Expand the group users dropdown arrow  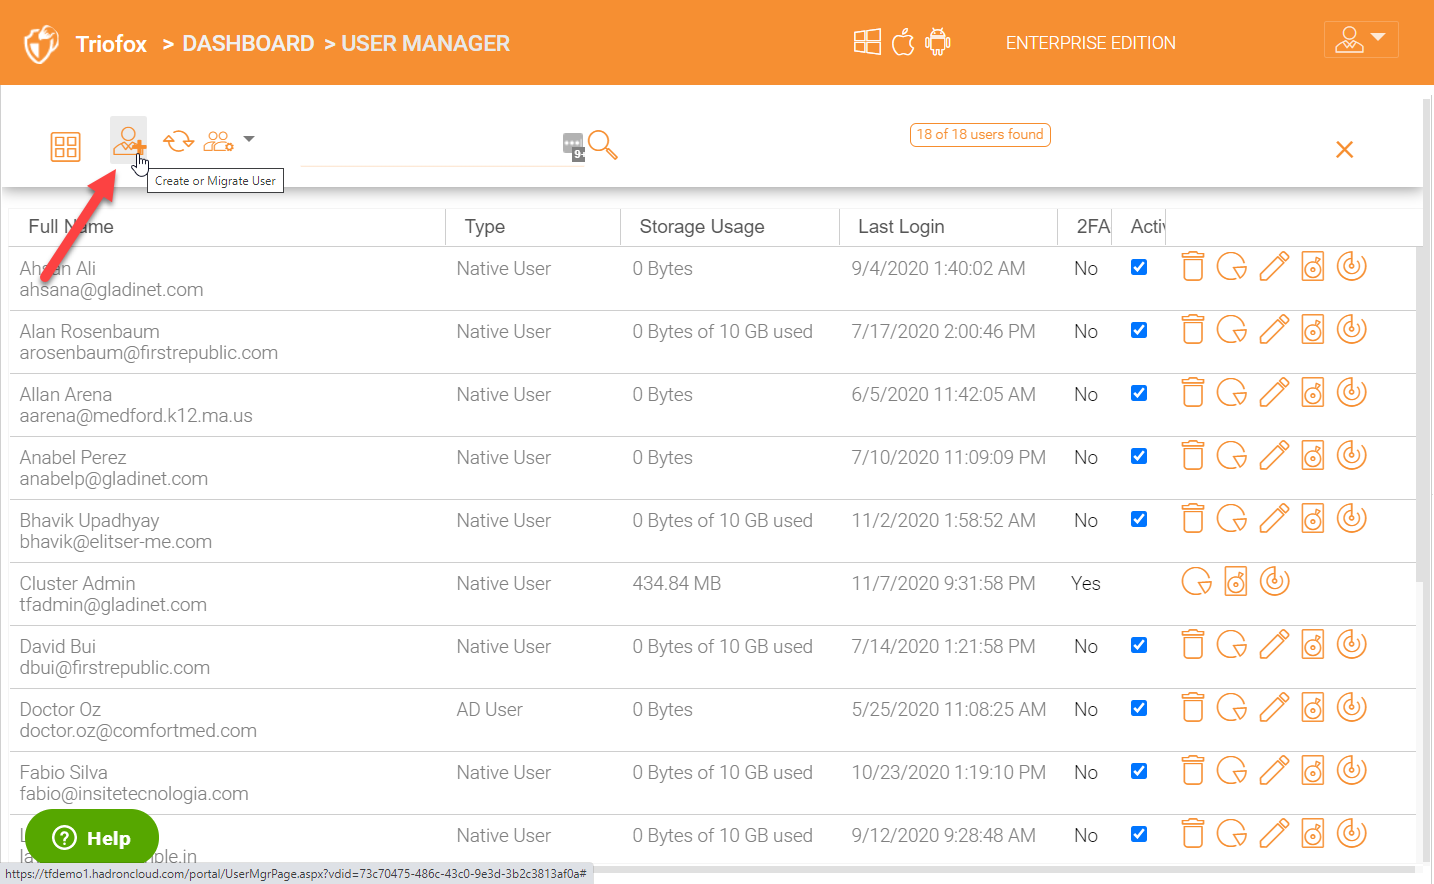click(x=249, y=139)
